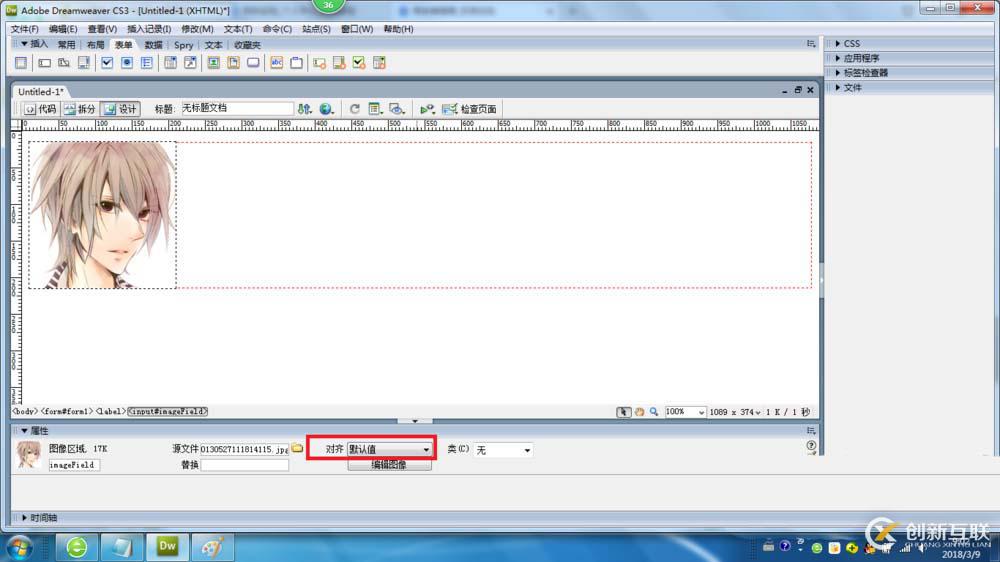Open the 对齐 alignment dropdown
Screen dimensions: 1000x562
point(390,449)
